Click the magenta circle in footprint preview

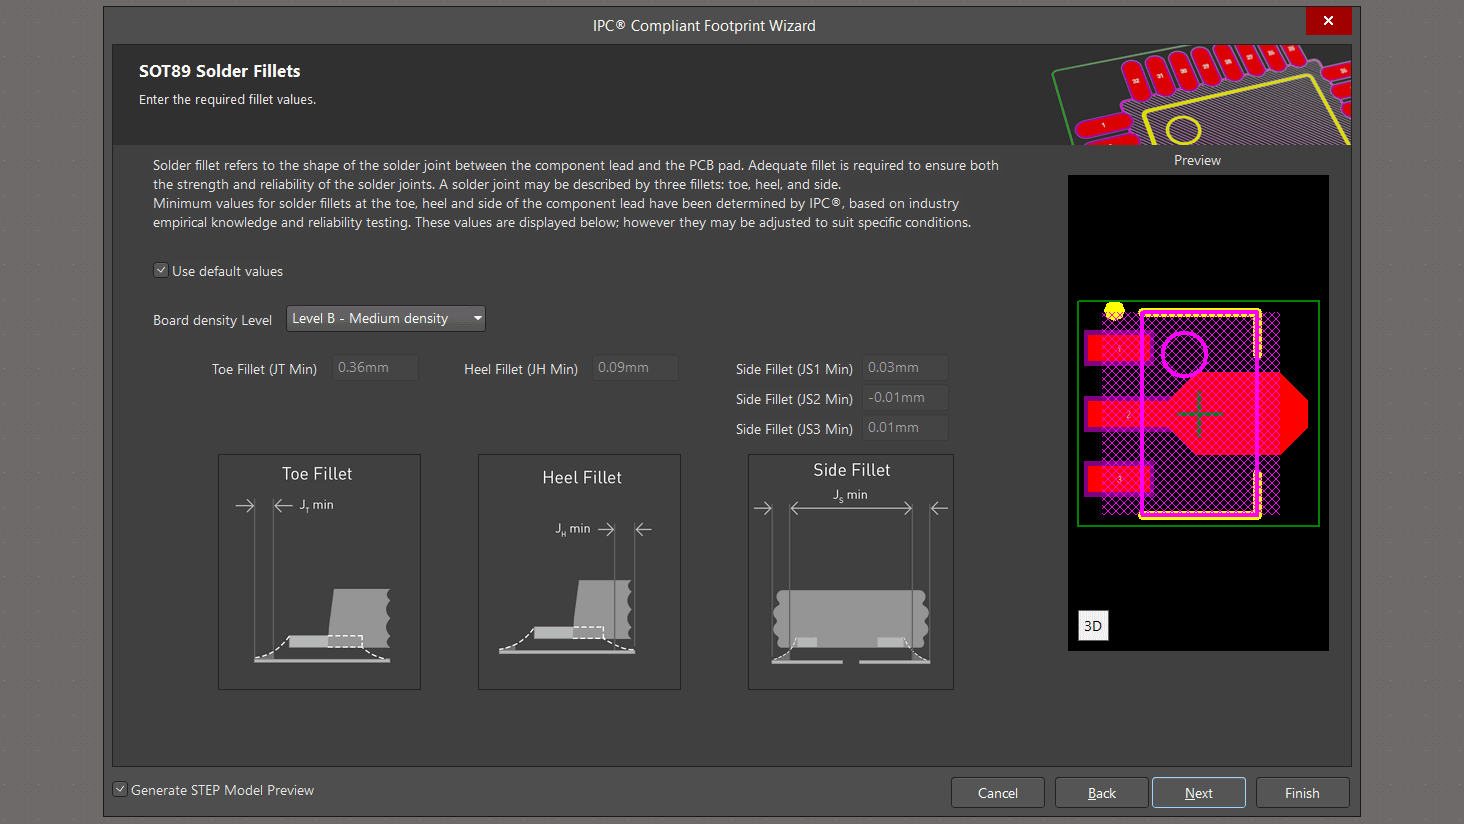(x=1184, y=354)
